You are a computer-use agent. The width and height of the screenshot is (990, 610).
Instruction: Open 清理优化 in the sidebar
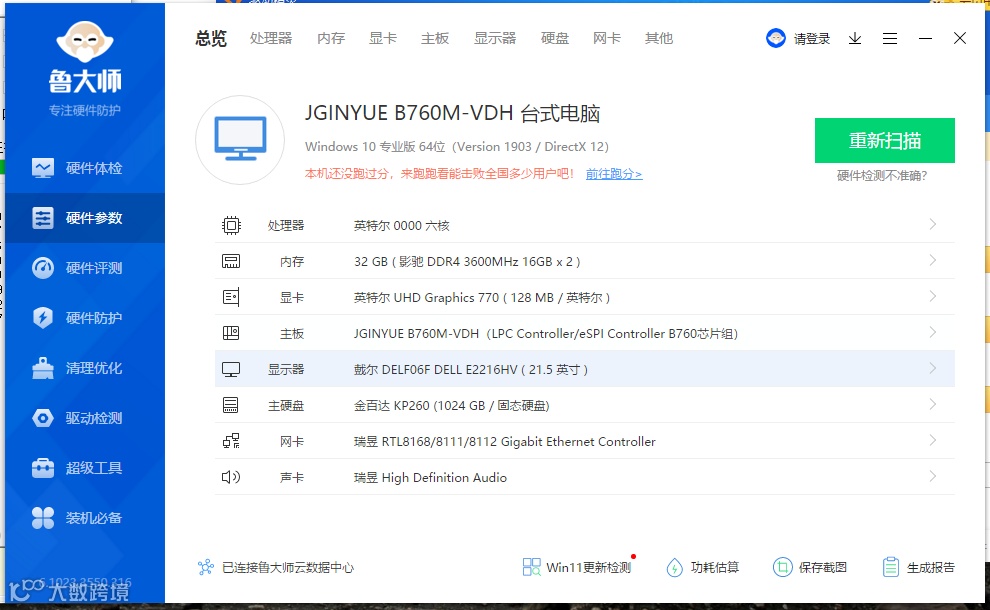click(85, 368)
